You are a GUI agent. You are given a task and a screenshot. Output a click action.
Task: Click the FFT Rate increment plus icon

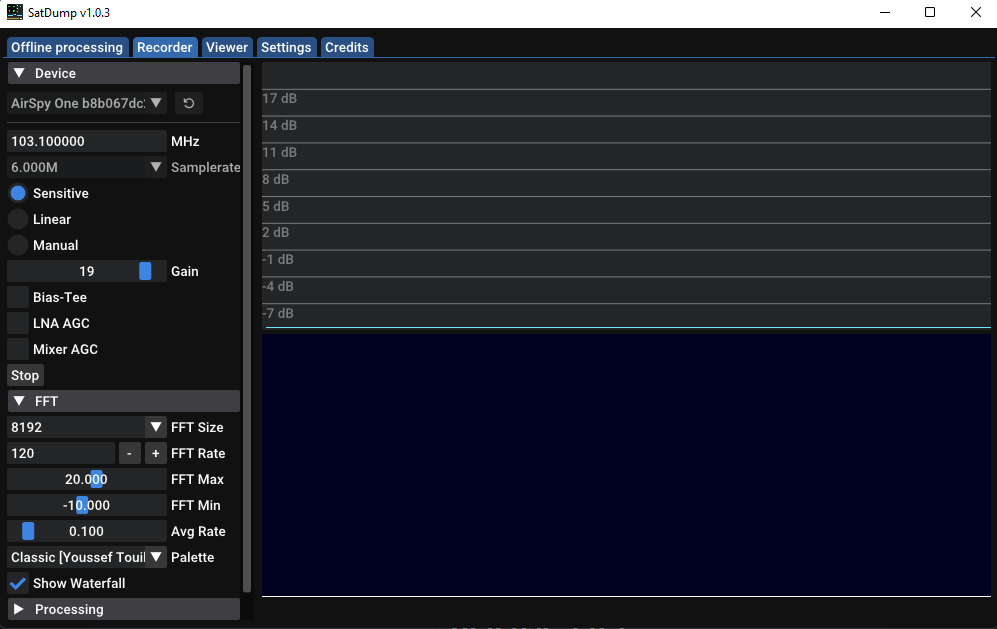pyautogui.click(x=155, y=452)
